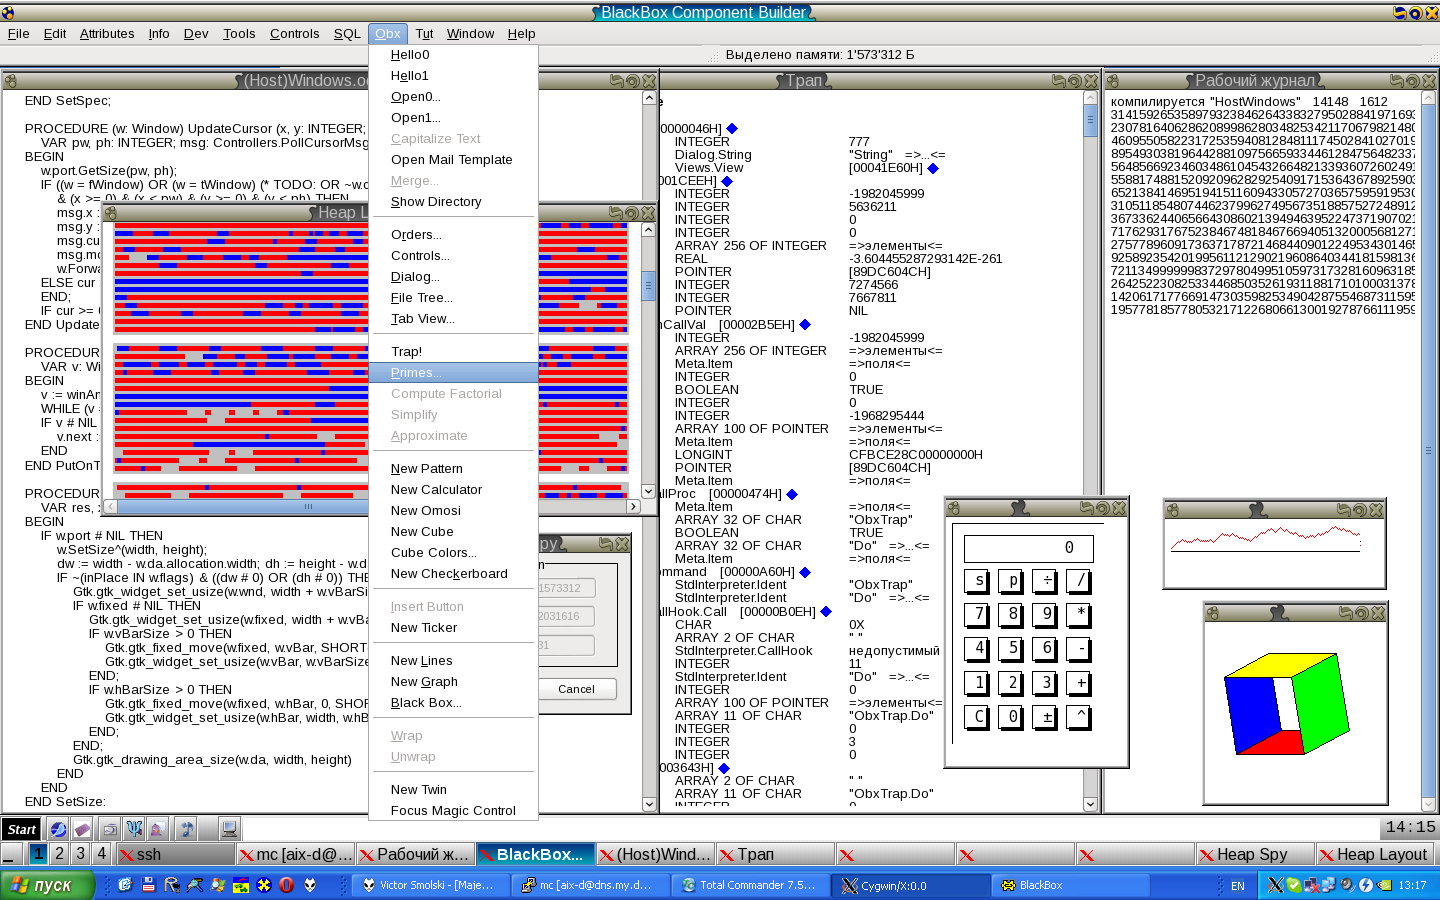Switch to virtual desktop 2 in the pager
This screenshot has height=900, width=1440.
tap(59, 854)
